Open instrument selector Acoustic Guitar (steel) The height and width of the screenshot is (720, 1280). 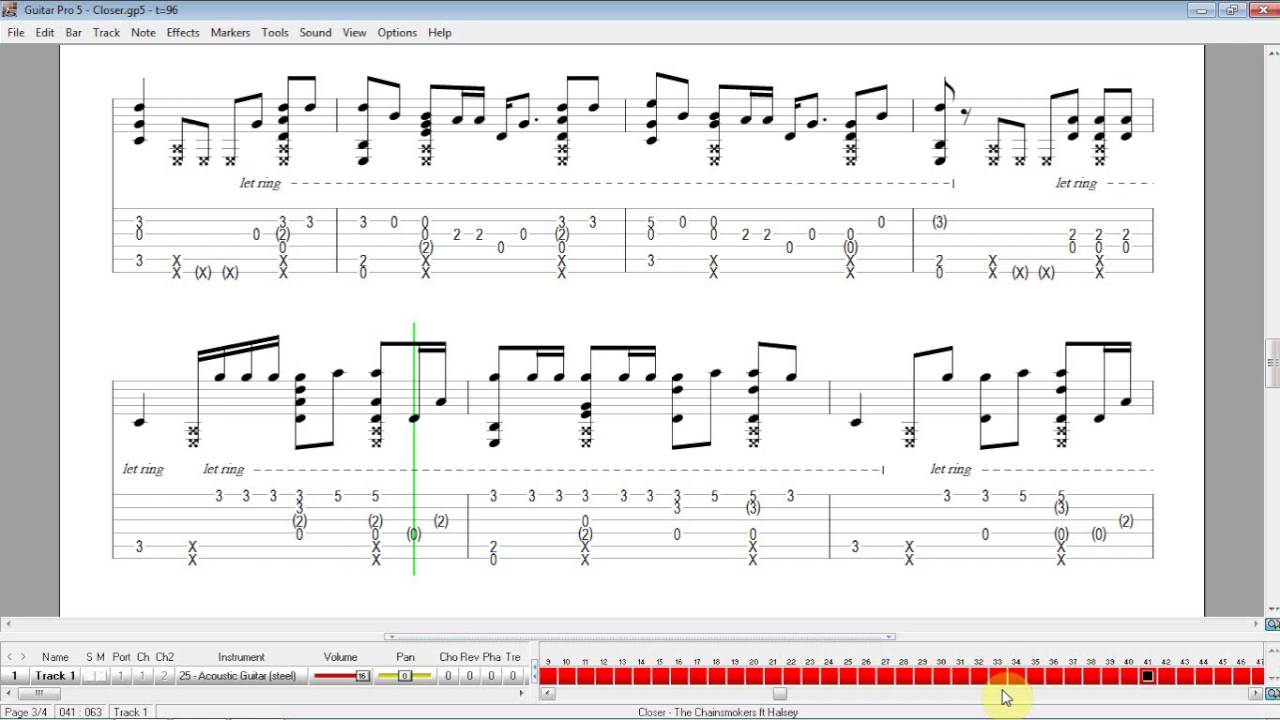pos(241,676)
